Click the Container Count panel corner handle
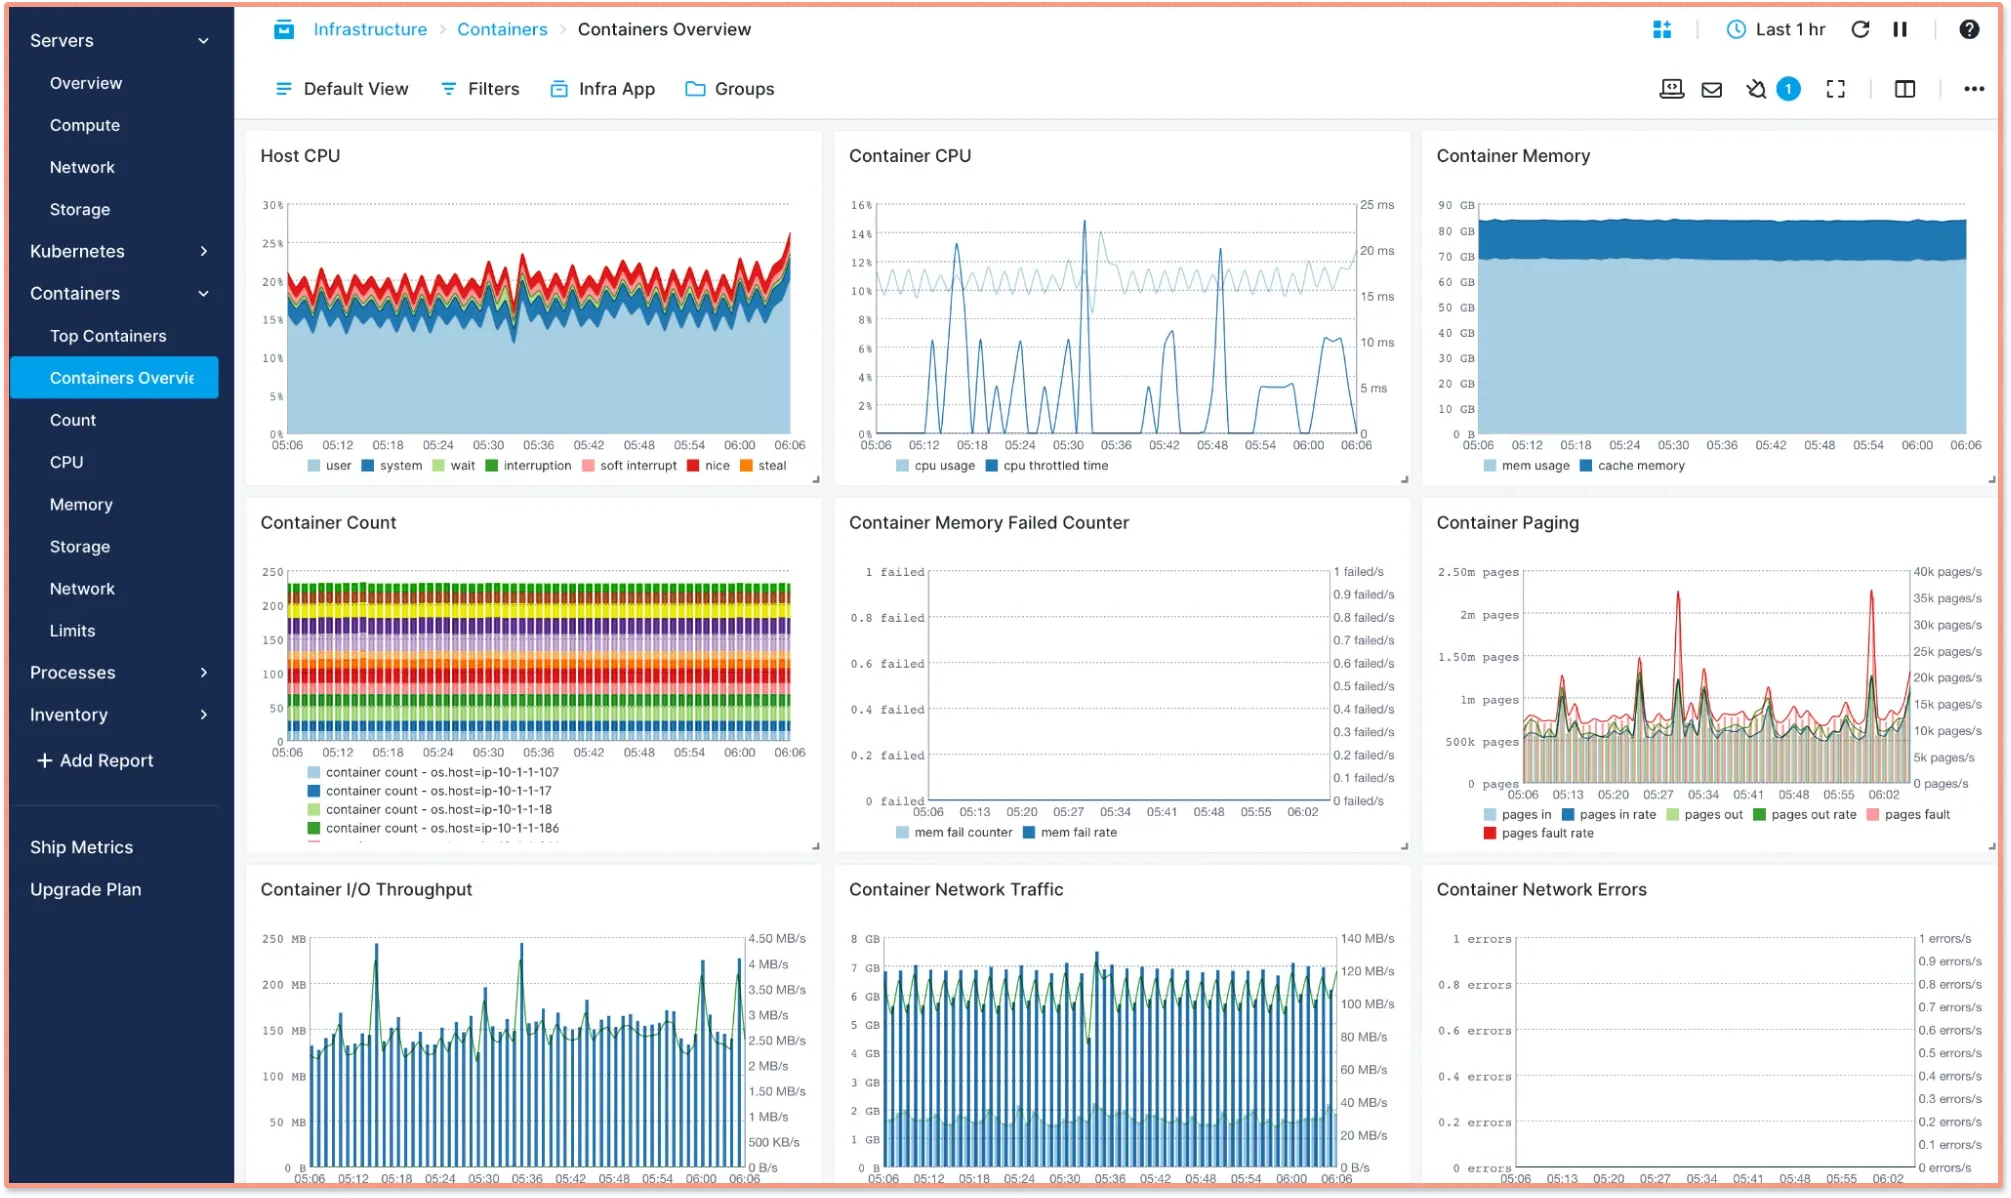The width and height of the screenshot is (2011, 1198). (816, 847)
